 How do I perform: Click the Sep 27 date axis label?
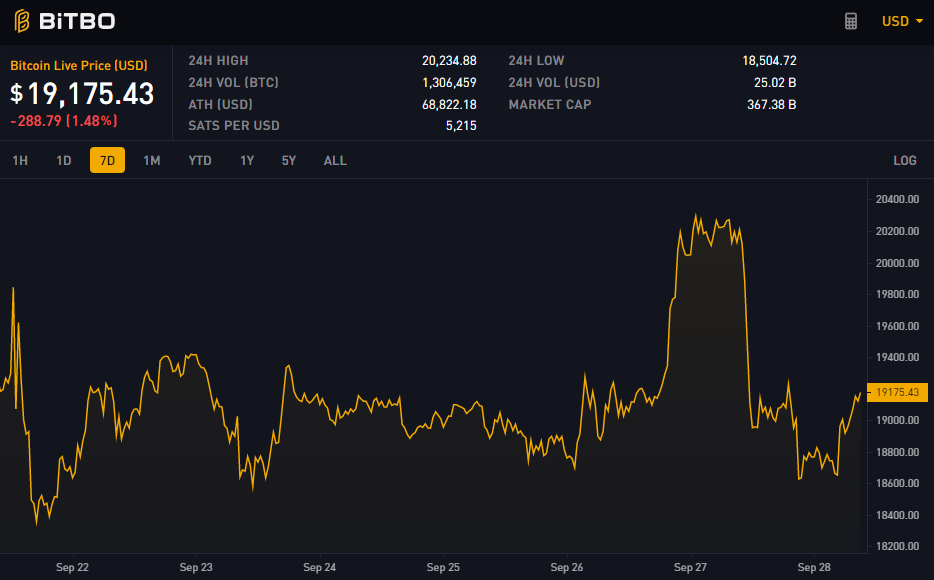coord(690,567)
